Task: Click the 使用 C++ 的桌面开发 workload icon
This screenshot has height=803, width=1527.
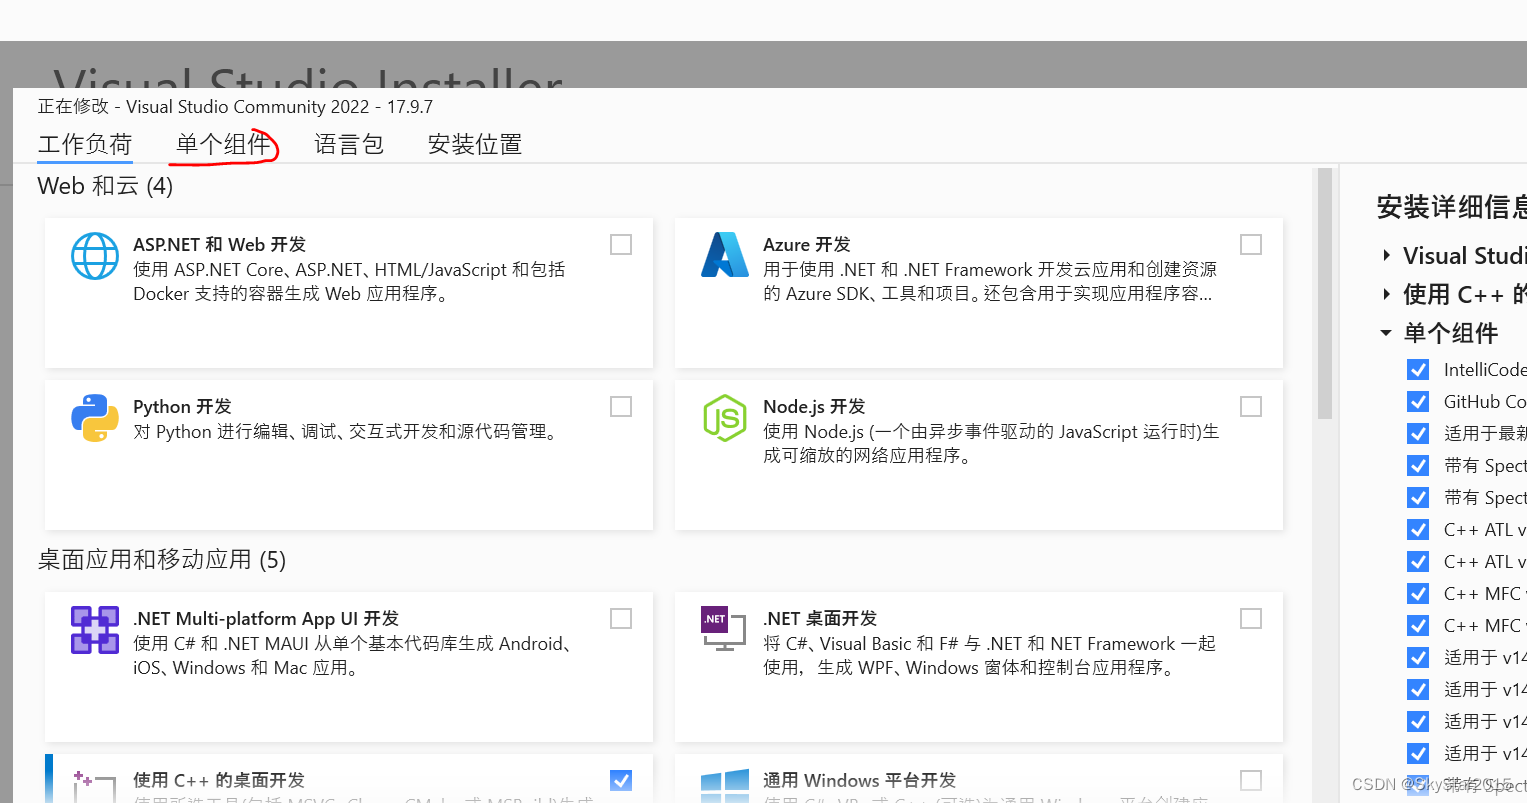Action: 95,786
